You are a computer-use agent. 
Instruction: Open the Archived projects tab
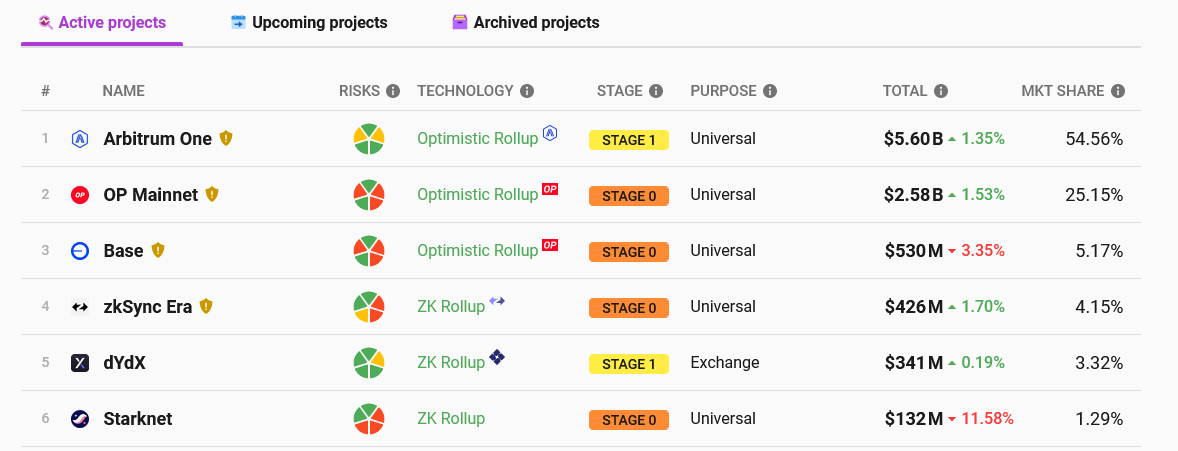526,23
